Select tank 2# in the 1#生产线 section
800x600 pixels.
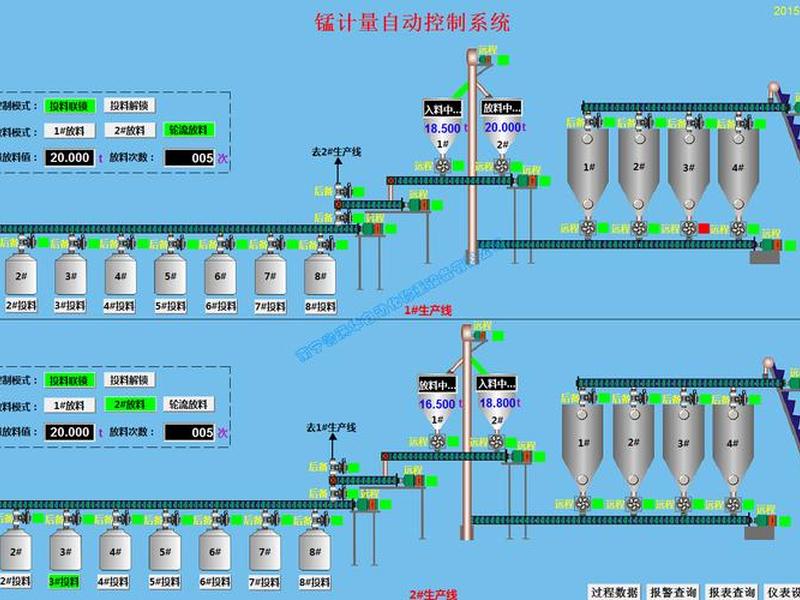click(21, 275)
